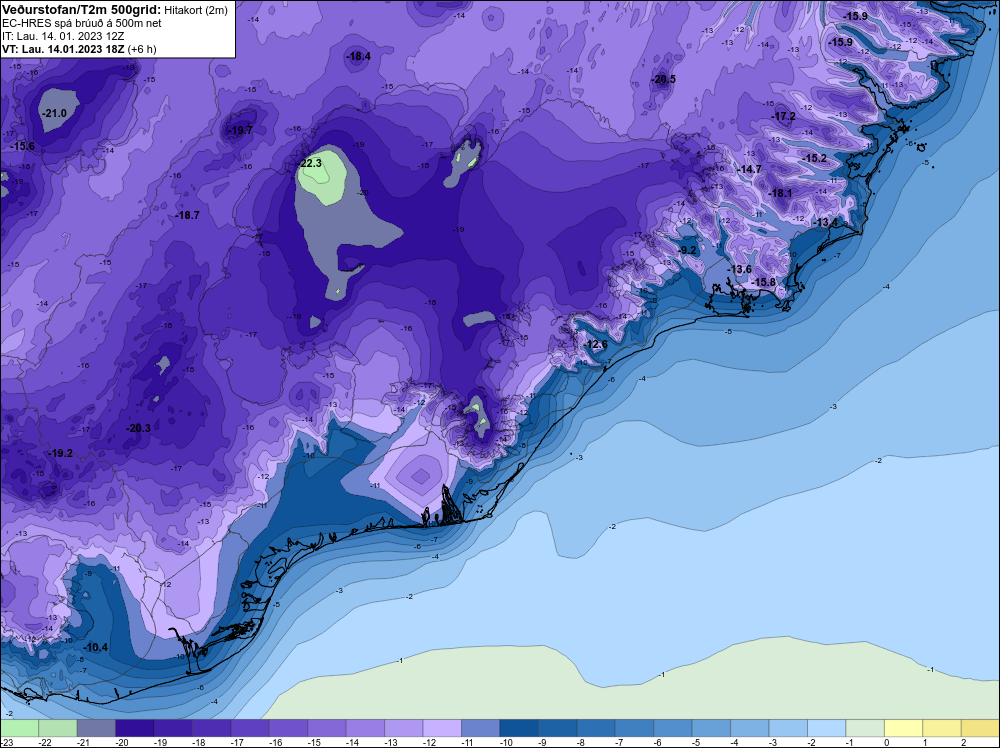This screenshot has width=1000, height=748.
Task: Click the Veðurstofan/T2m 500grid title text
Action: pos(81,10)
